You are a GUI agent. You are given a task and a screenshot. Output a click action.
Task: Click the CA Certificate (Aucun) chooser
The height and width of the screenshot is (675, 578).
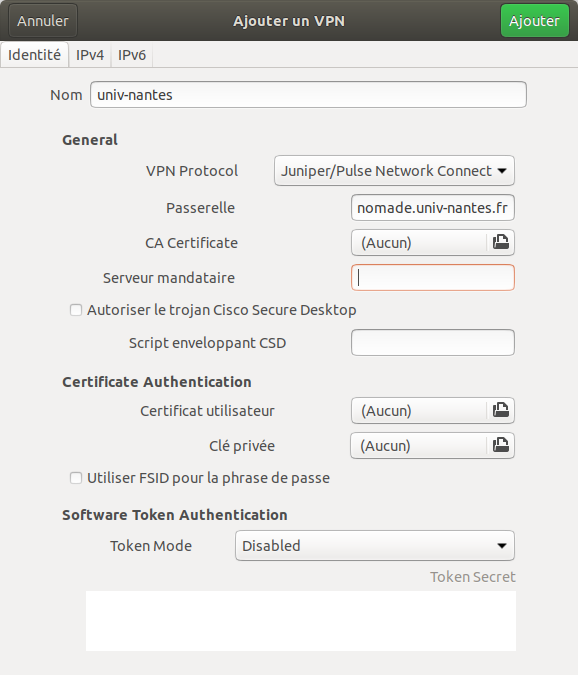pos(433,242)
